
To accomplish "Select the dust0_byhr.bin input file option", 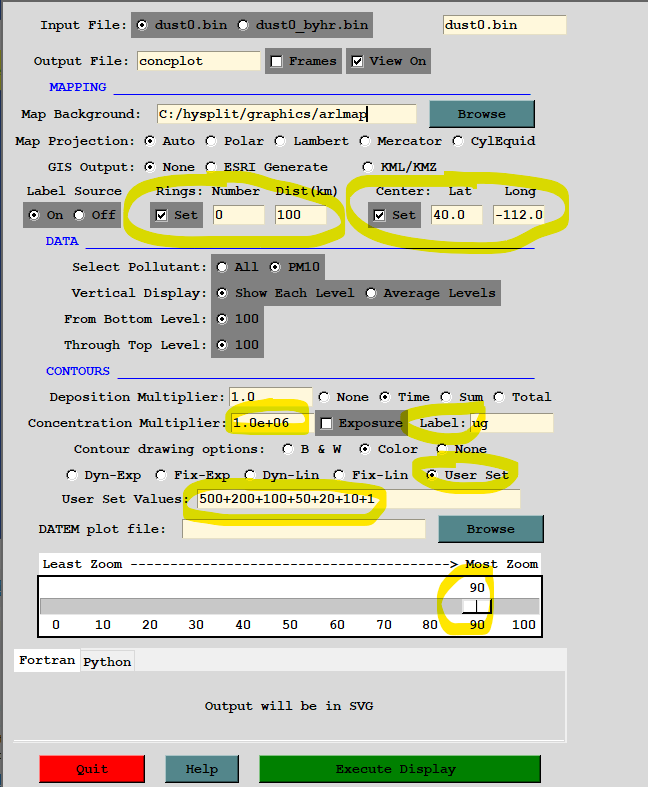I will 244,25.
